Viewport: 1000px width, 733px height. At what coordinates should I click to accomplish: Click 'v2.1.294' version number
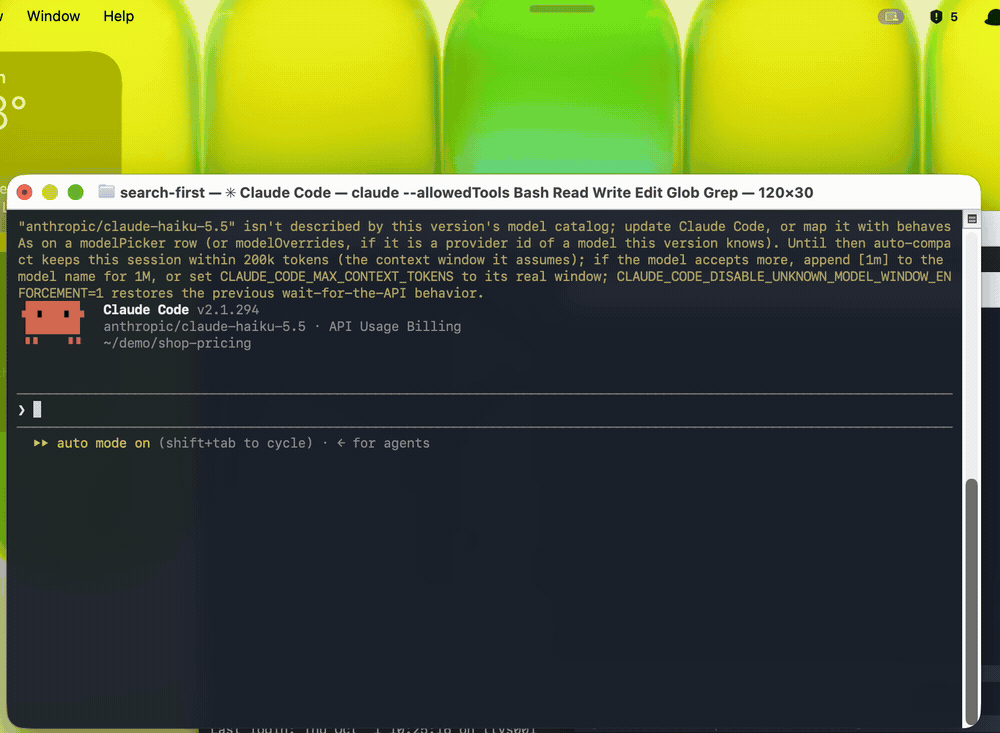(x=228, y=309)
